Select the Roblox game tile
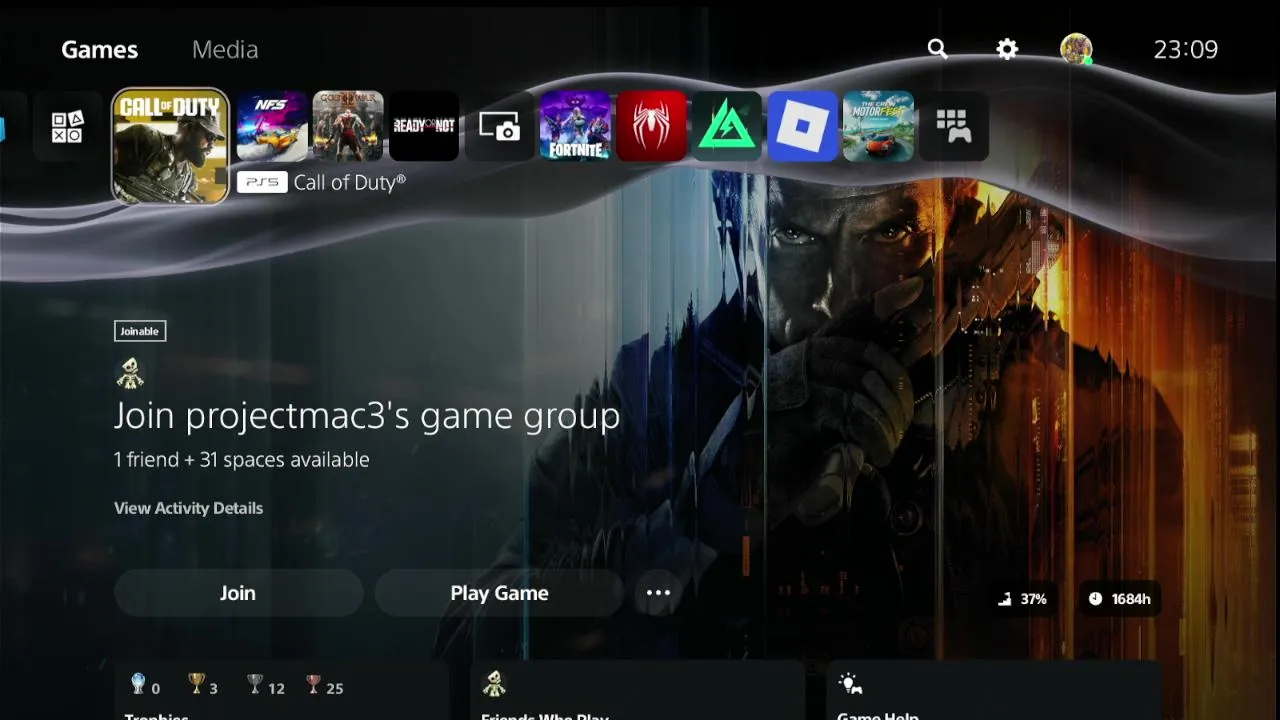 pyautogui.click(x=803, y=126)
